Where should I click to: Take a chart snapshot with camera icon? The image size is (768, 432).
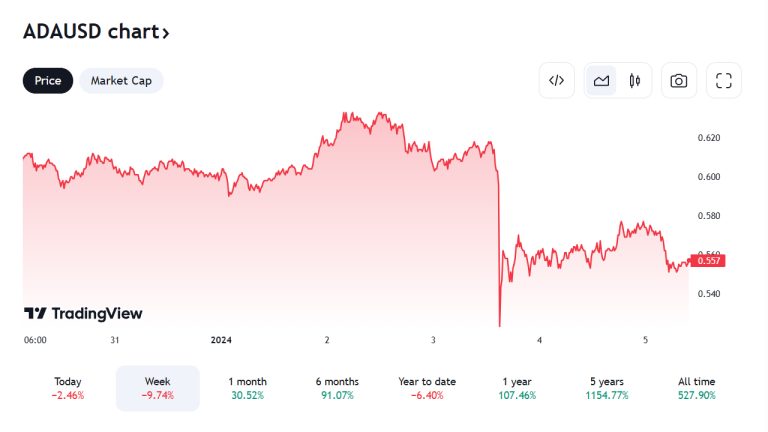(679, 81)
